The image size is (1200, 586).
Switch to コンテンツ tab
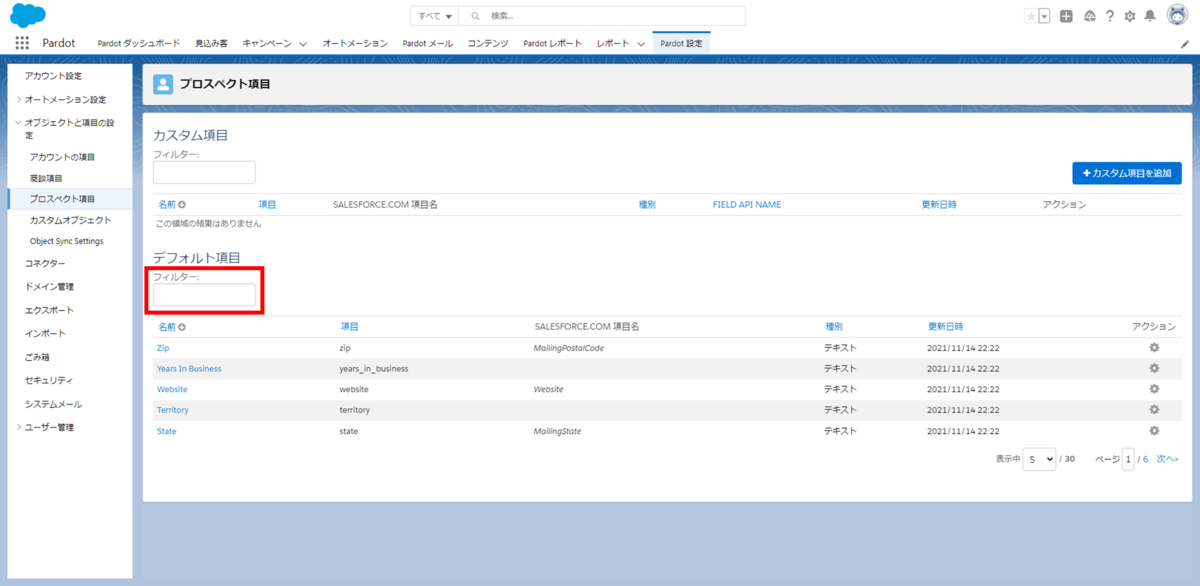pyautogui.click(x=488, y=44)
